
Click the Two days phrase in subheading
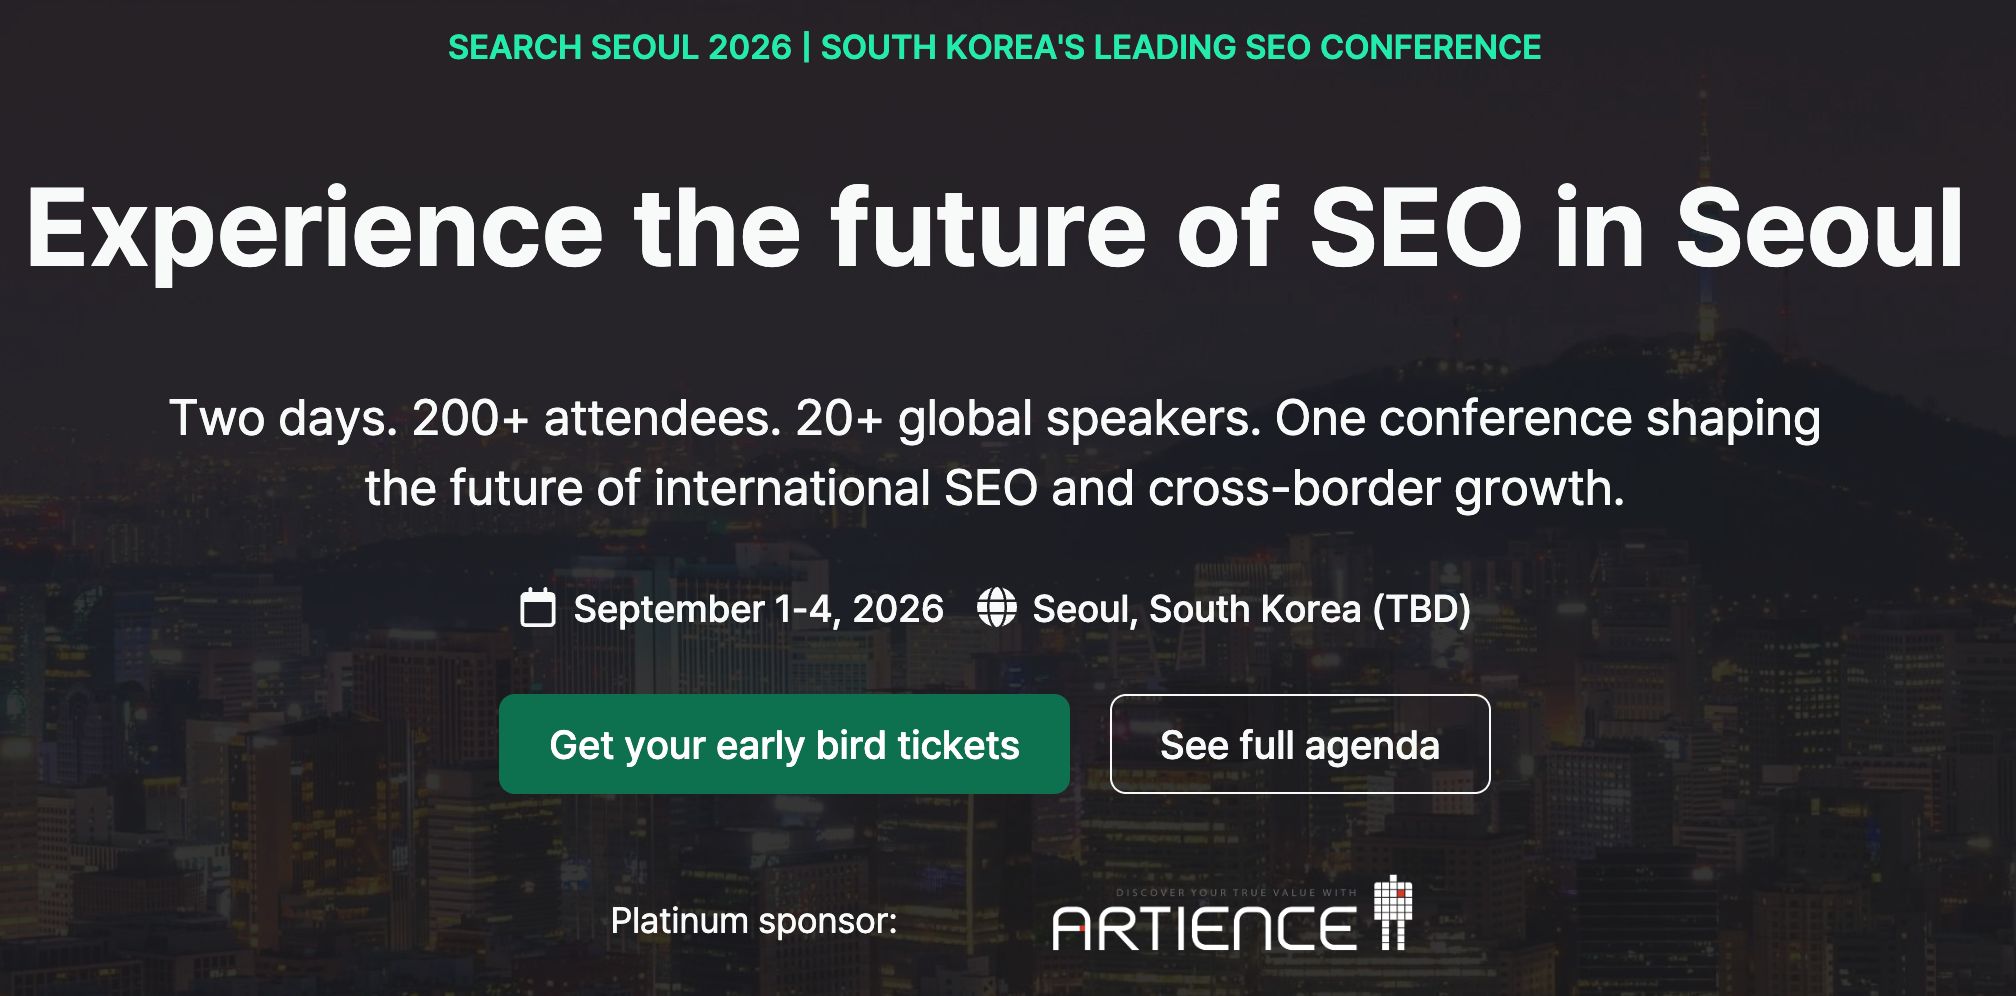pyautogui.click(x=284, y=418)
